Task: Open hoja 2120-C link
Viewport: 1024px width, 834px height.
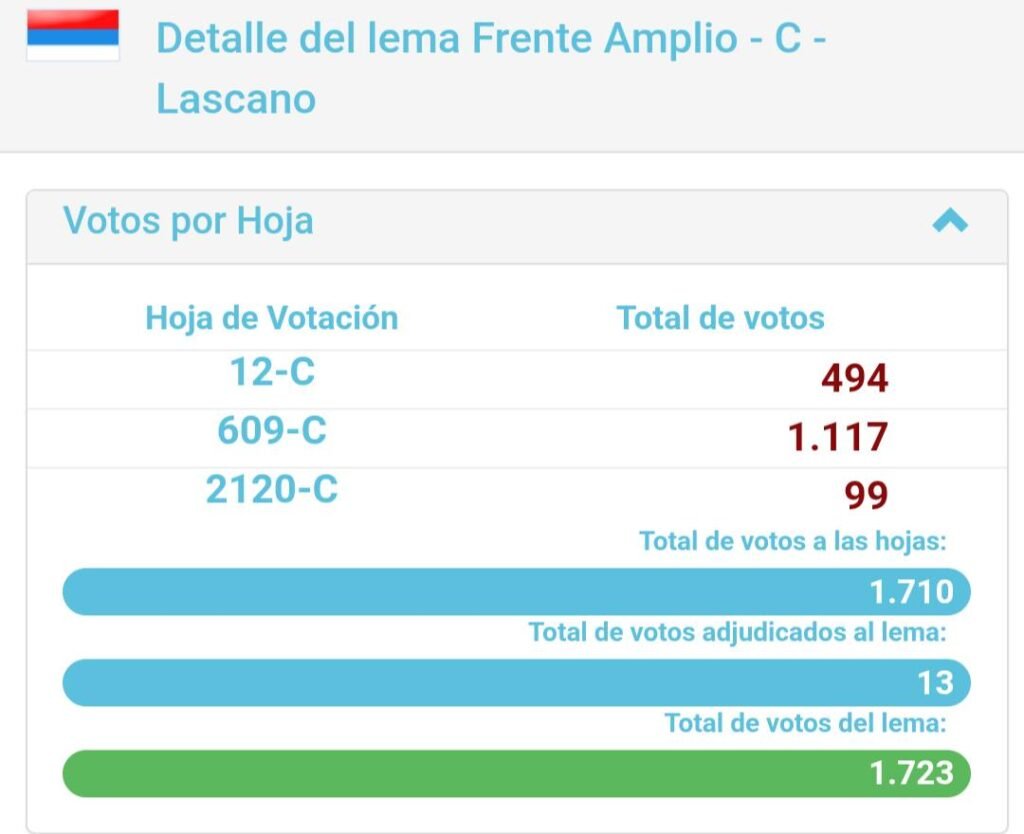Action: coord(272,490)
